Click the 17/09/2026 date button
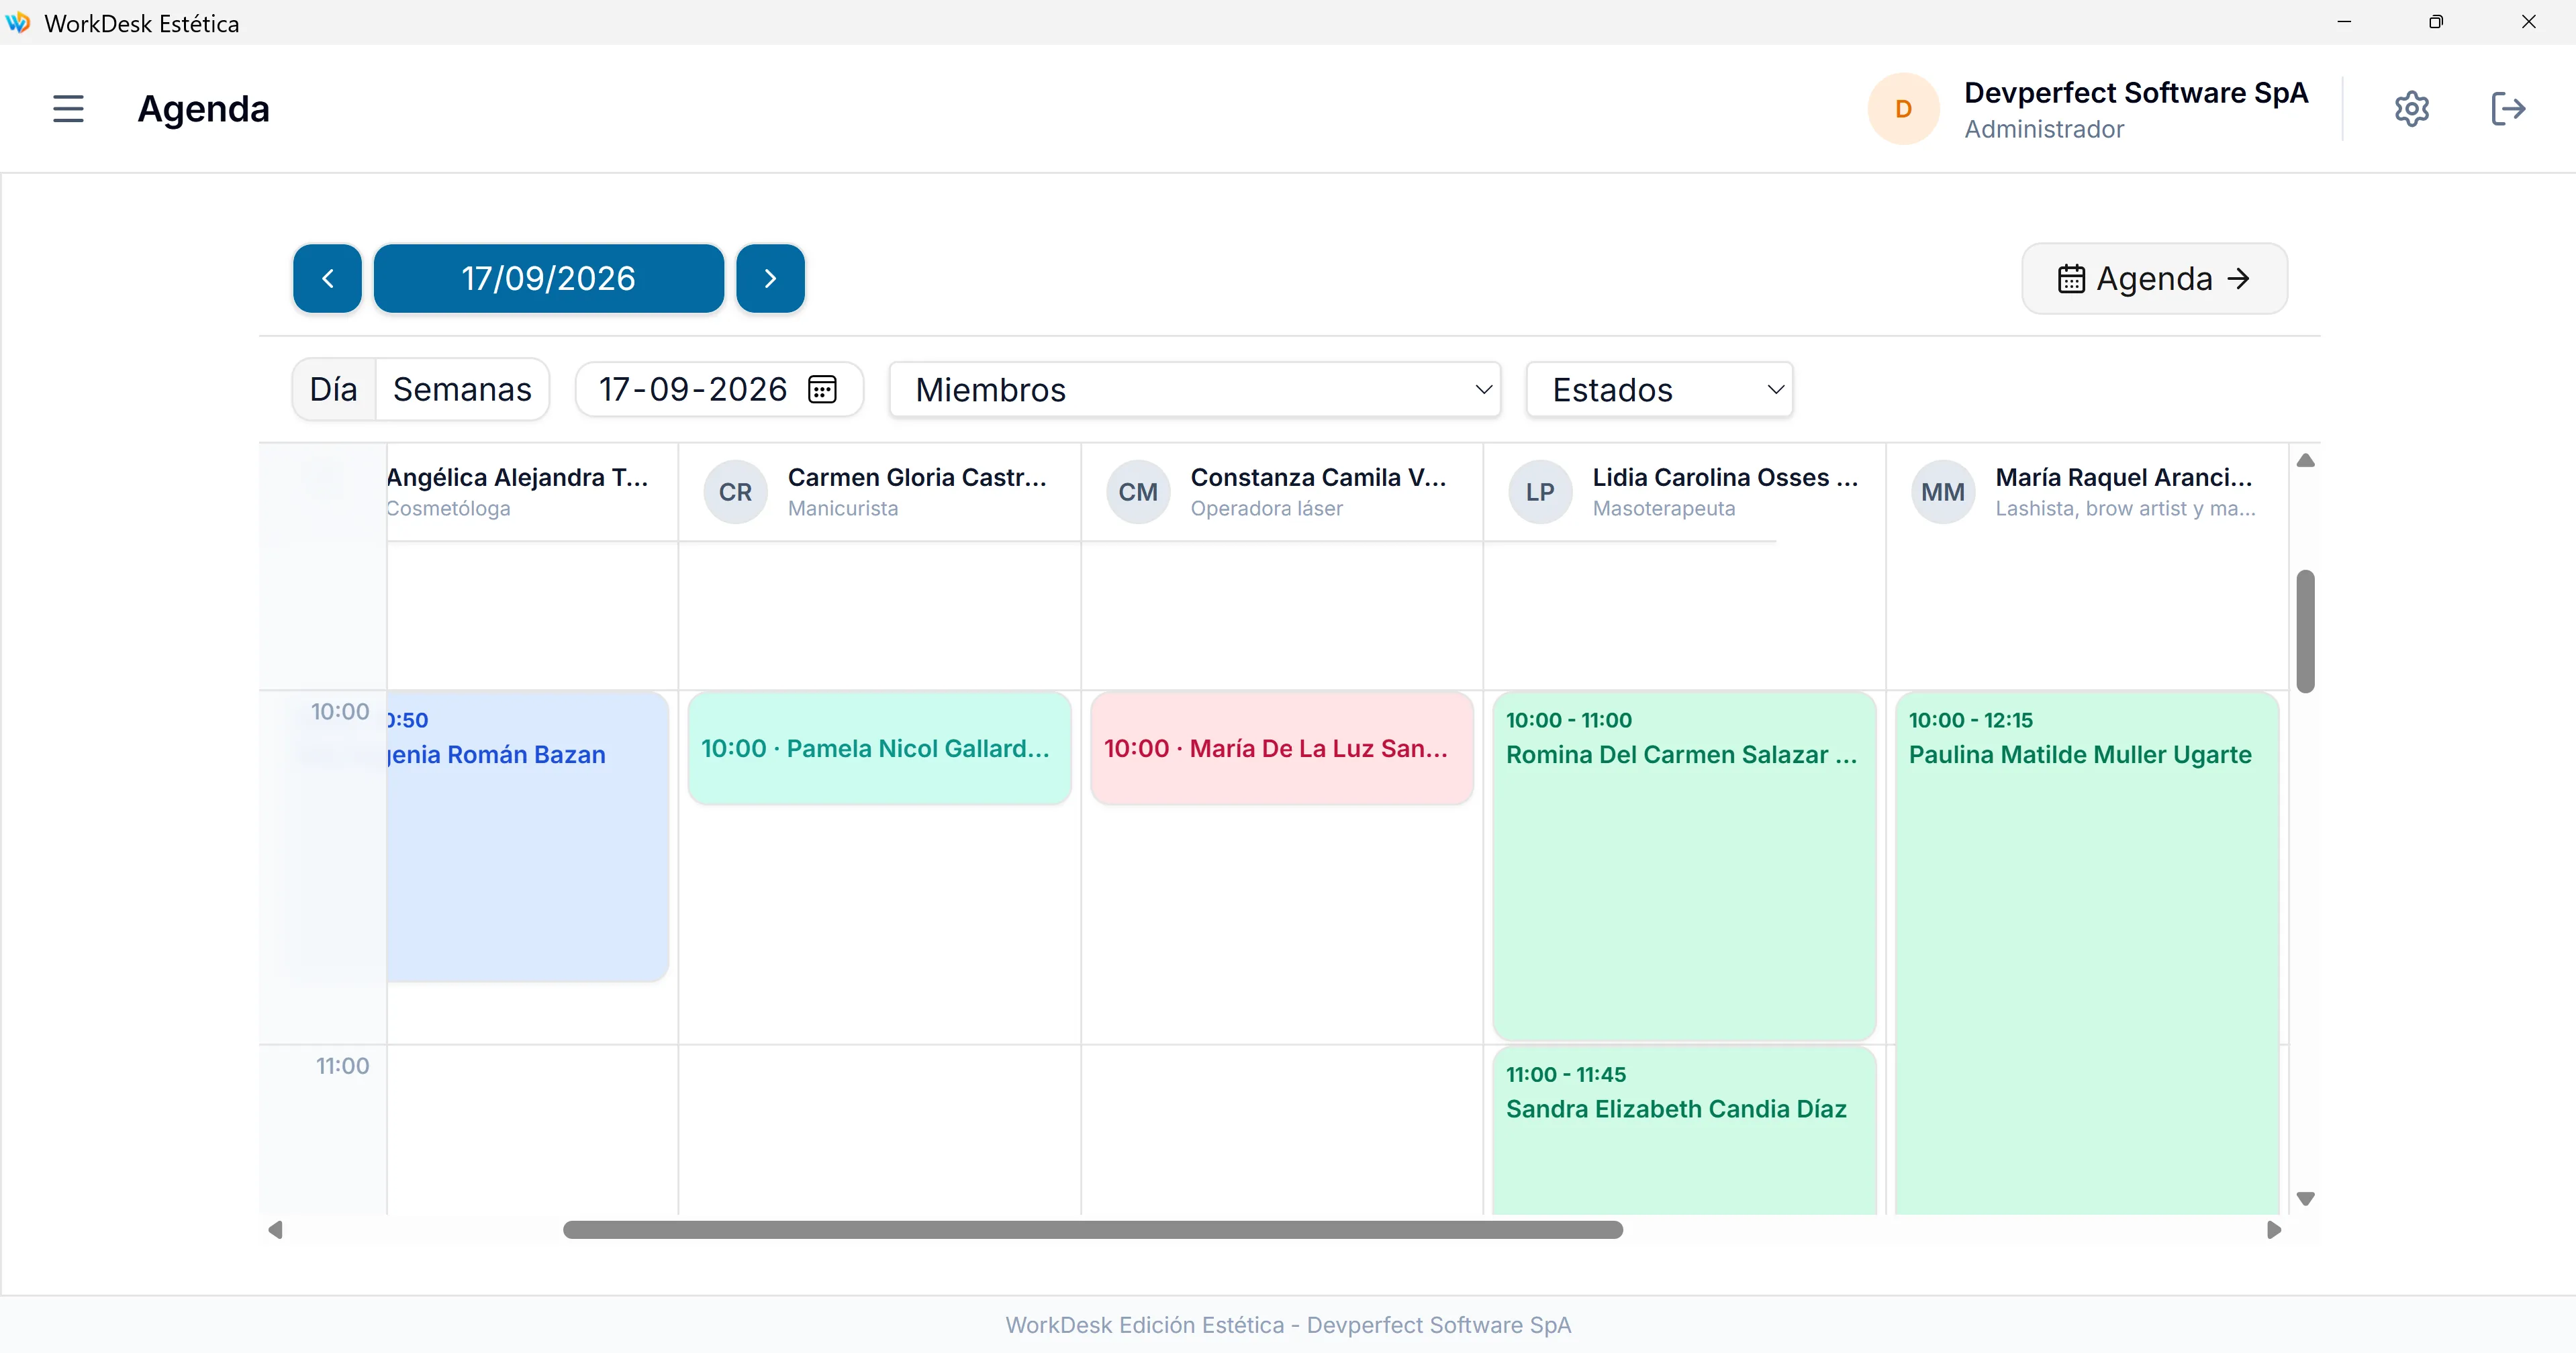This screenshot has width=2576, height=1353. coord(548,278)
